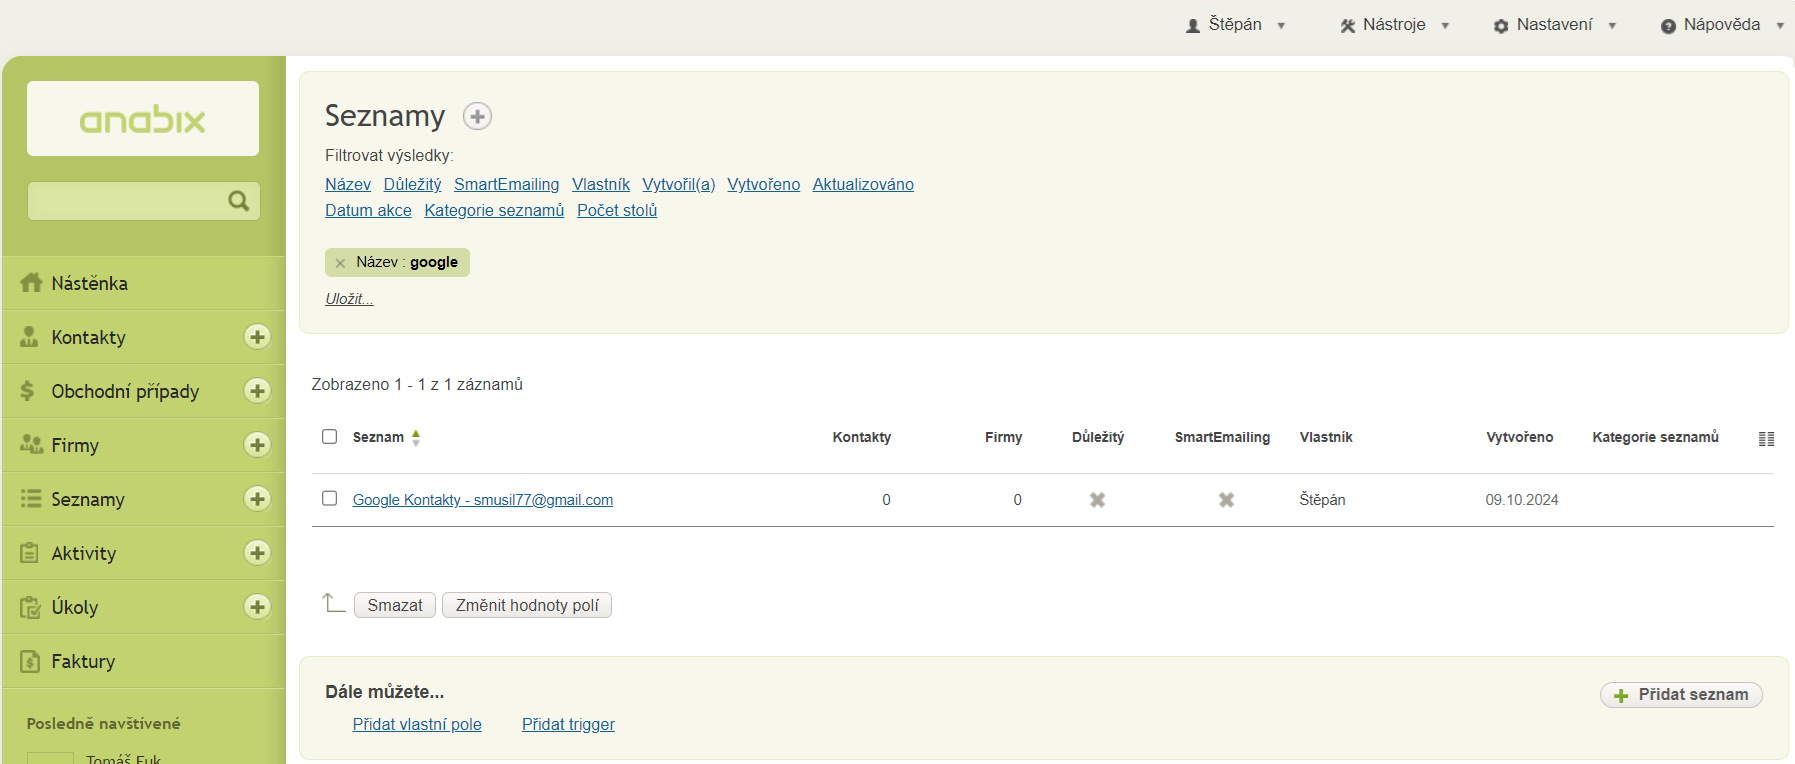Image resolution: width=1795 pixels, height=764 pixels.
Task: Click the anabix logo
Action: pyautogui.click(x=143, y=119)
